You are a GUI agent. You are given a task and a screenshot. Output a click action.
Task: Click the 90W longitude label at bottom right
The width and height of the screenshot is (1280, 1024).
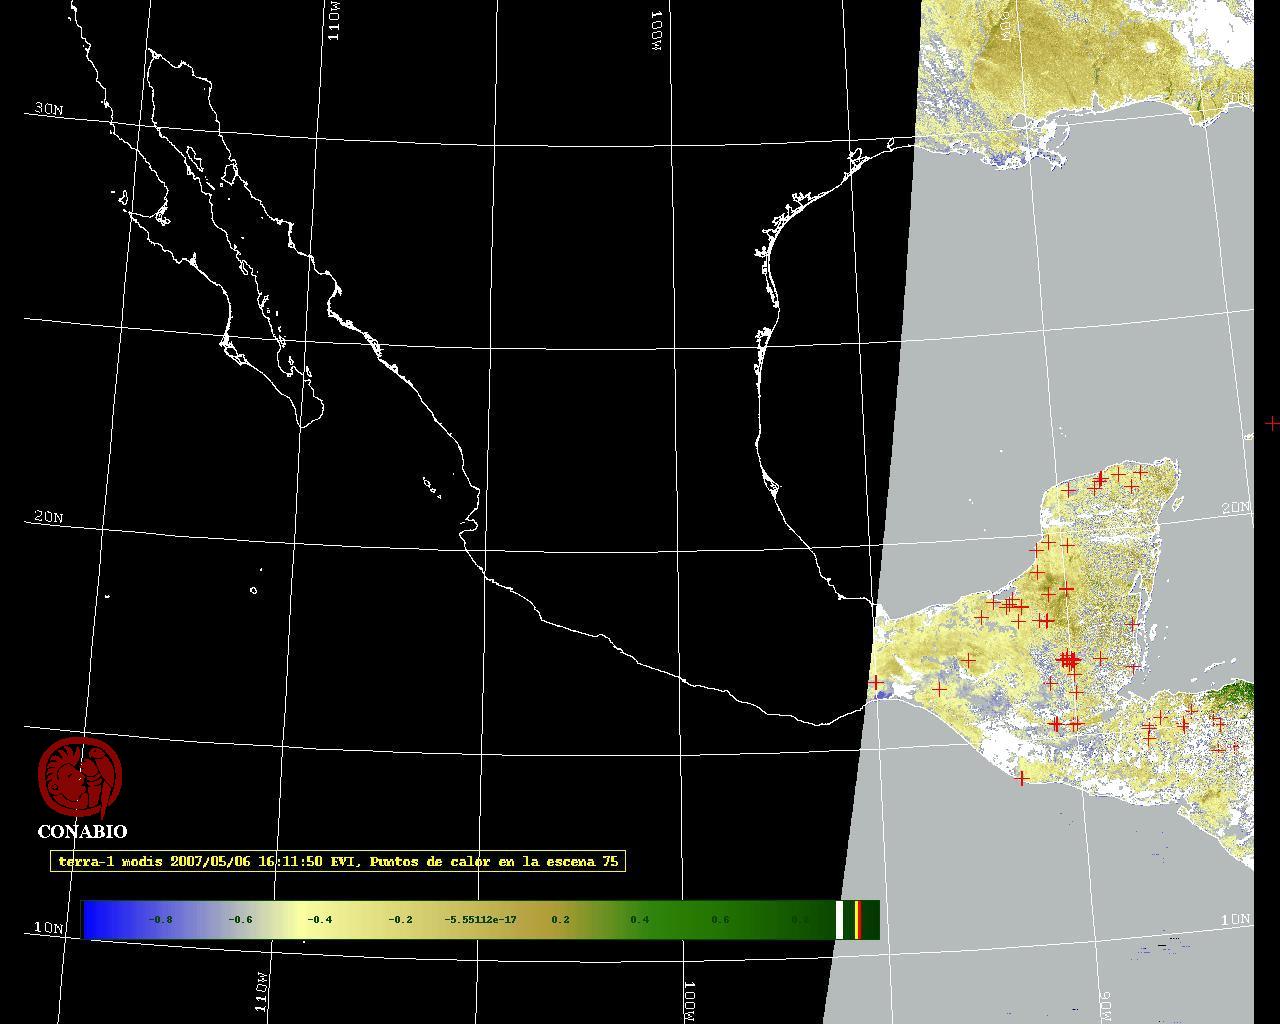tap(1107, 1006)
